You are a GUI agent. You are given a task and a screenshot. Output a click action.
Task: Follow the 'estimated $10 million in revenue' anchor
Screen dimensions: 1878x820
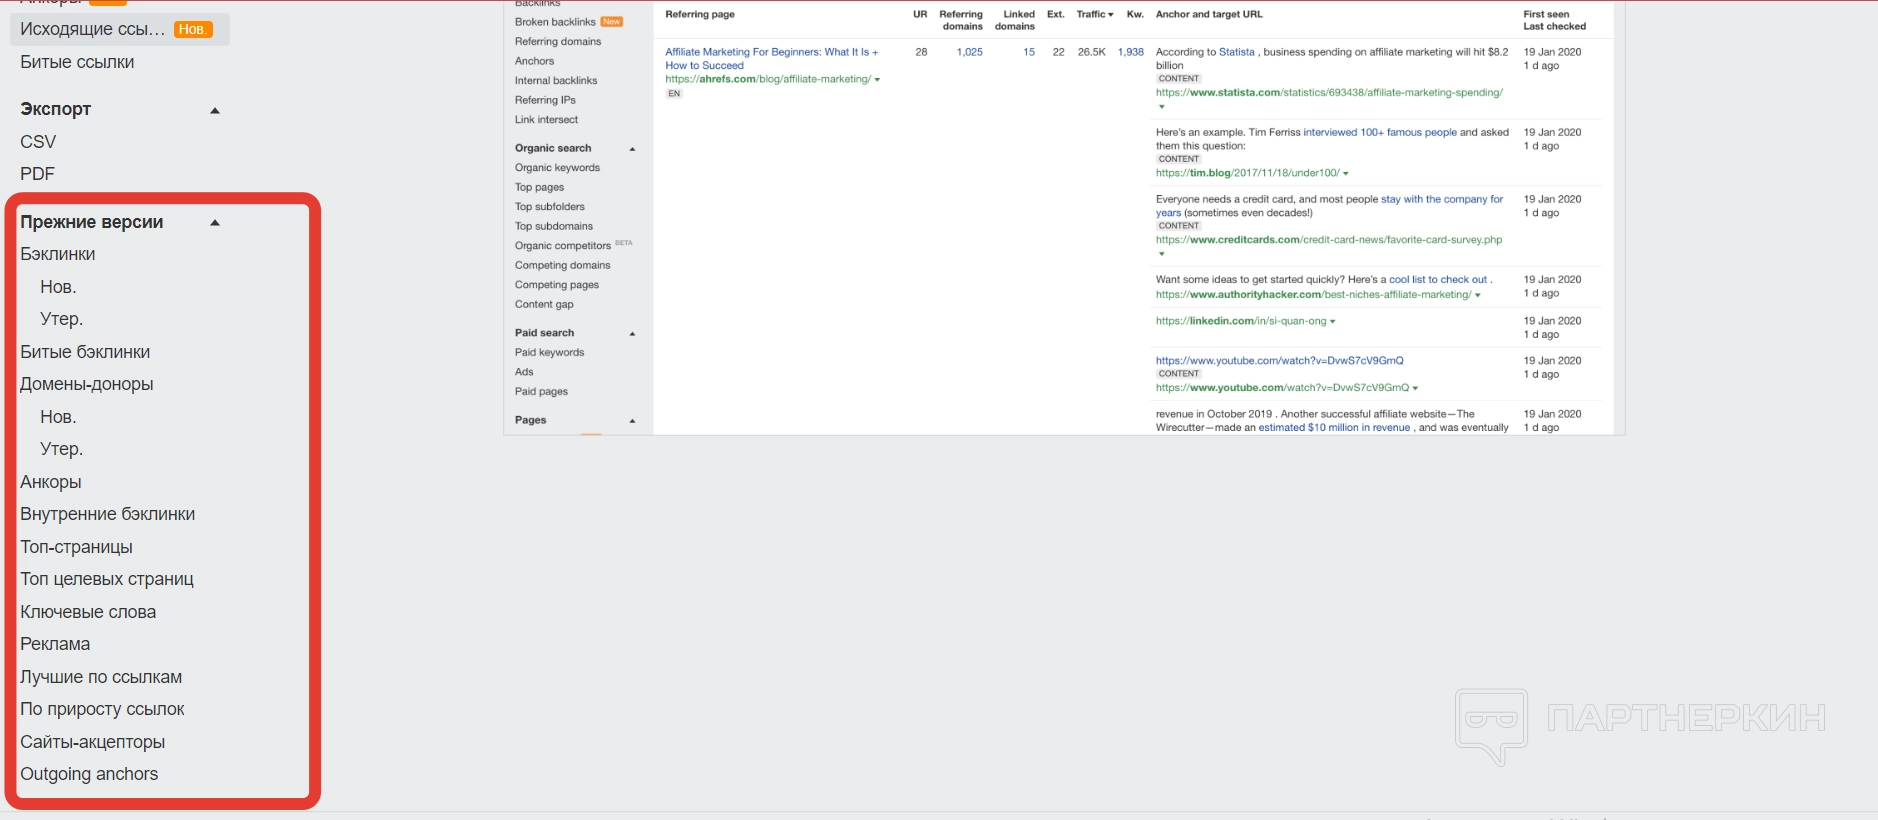pos(1334,428)
